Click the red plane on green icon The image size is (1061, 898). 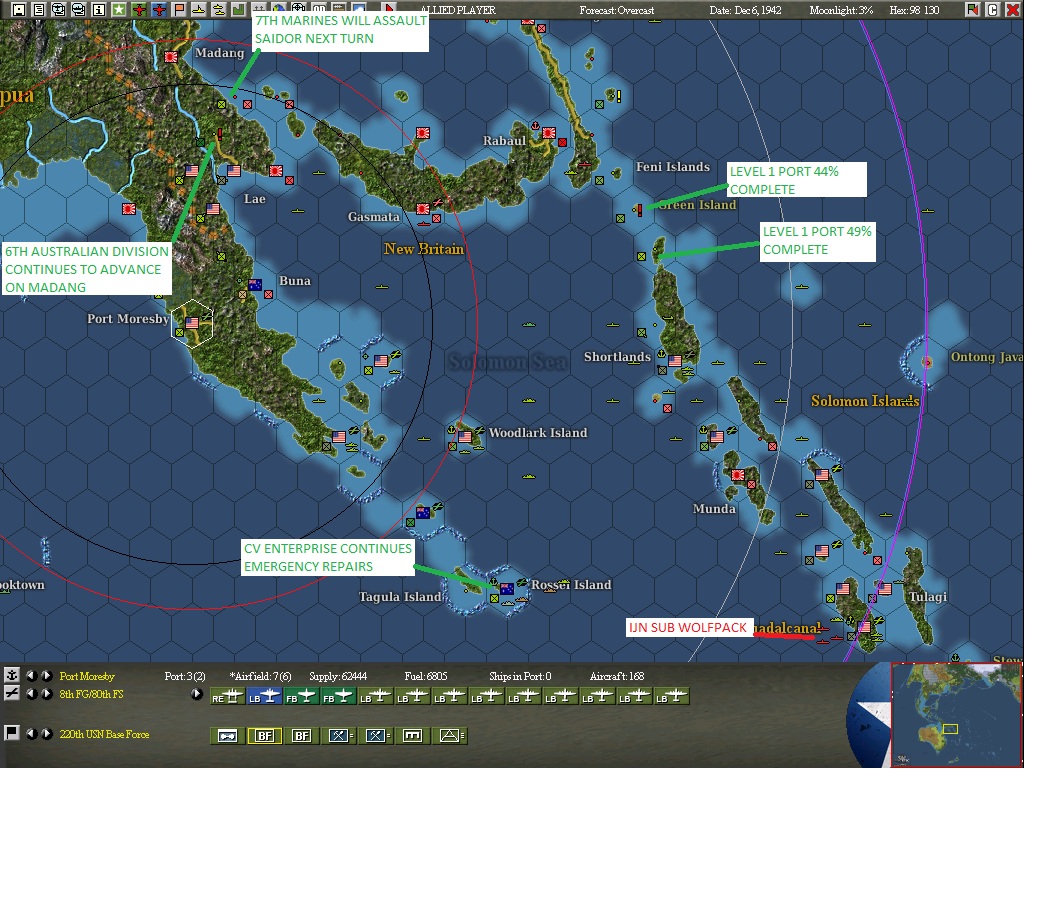[x=139, y=9]
